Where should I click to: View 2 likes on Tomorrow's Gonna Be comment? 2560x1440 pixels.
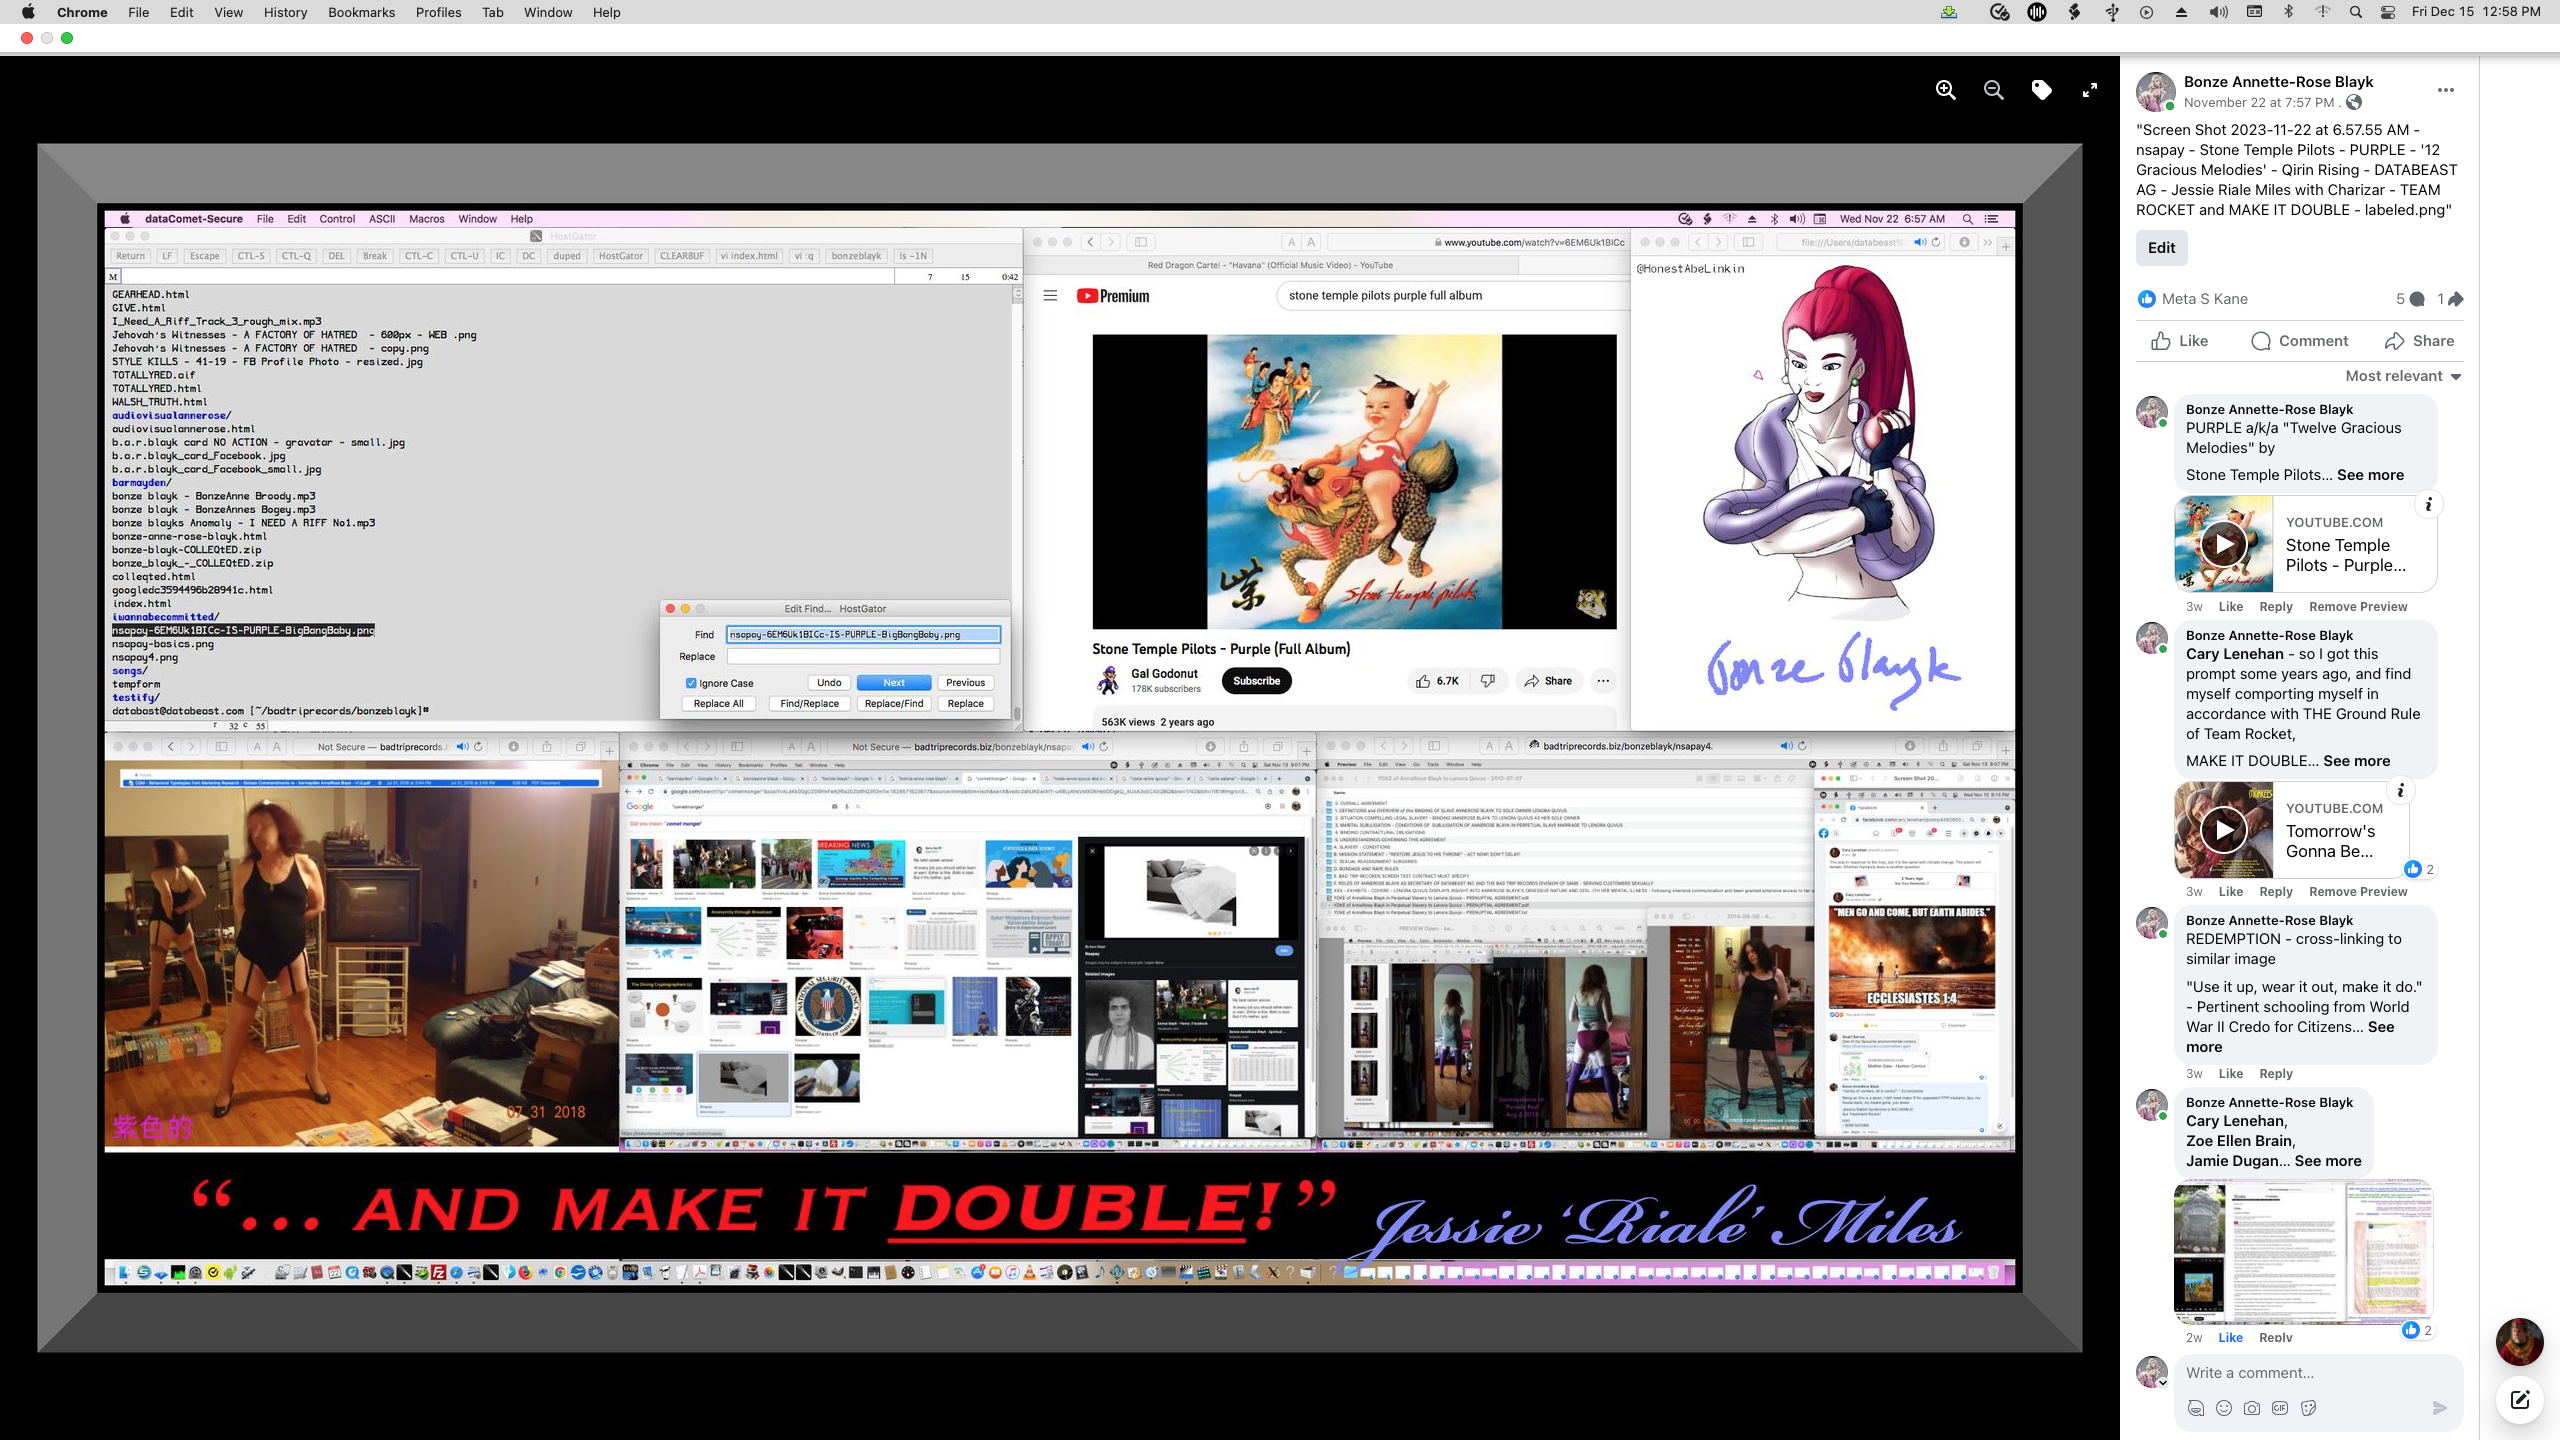click(x=2420, y=869)
